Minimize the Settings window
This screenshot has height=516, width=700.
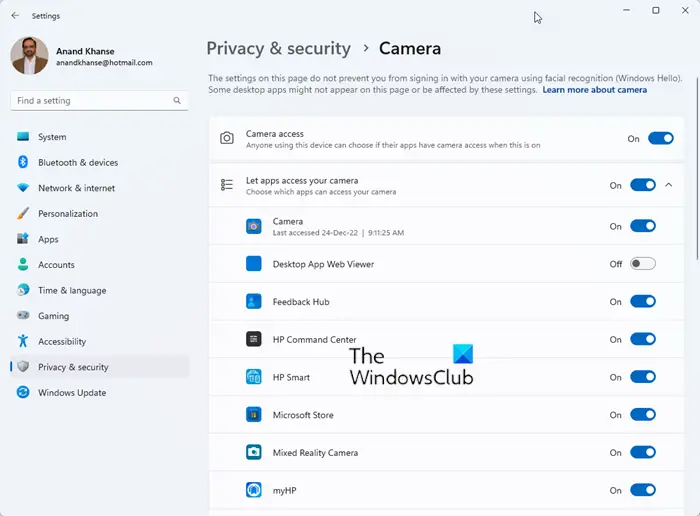point(627,10)
